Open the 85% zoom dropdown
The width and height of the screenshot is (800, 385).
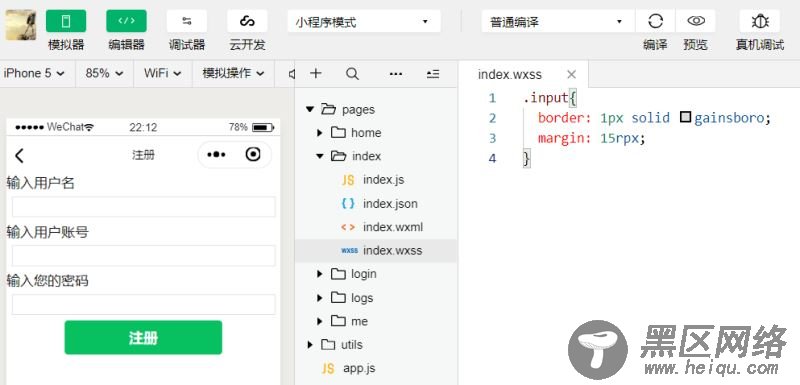tap(105, 73)
